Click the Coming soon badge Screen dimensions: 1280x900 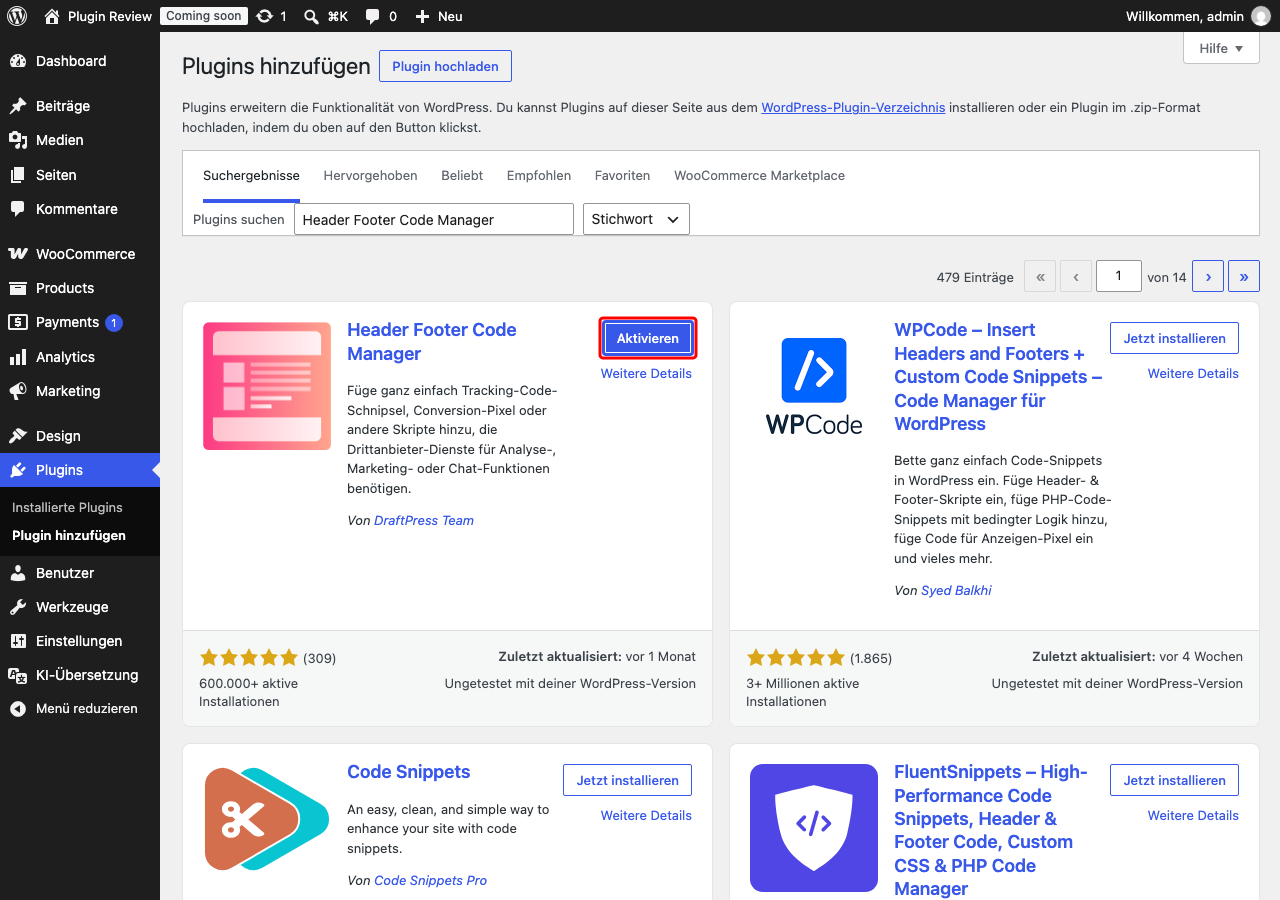pyautogui.click(x=203, y=16)
